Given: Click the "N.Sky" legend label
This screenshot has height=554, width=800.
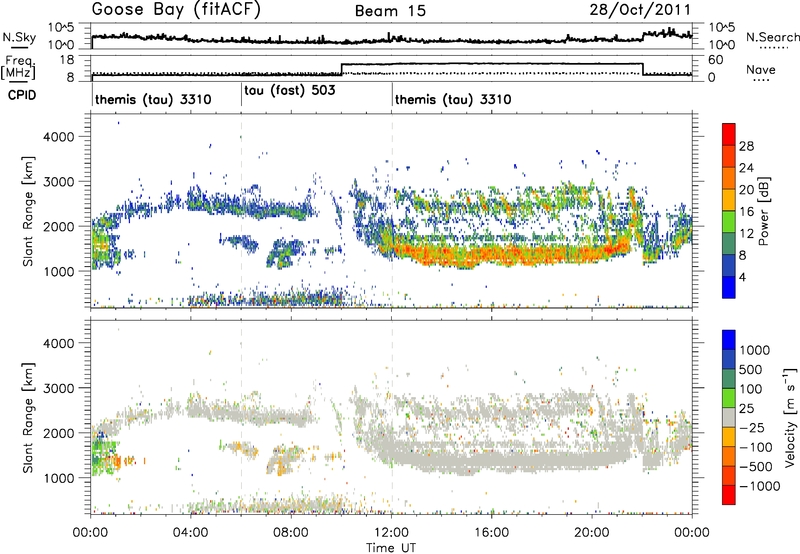Looking at the screenshot, I should [19, 37].
